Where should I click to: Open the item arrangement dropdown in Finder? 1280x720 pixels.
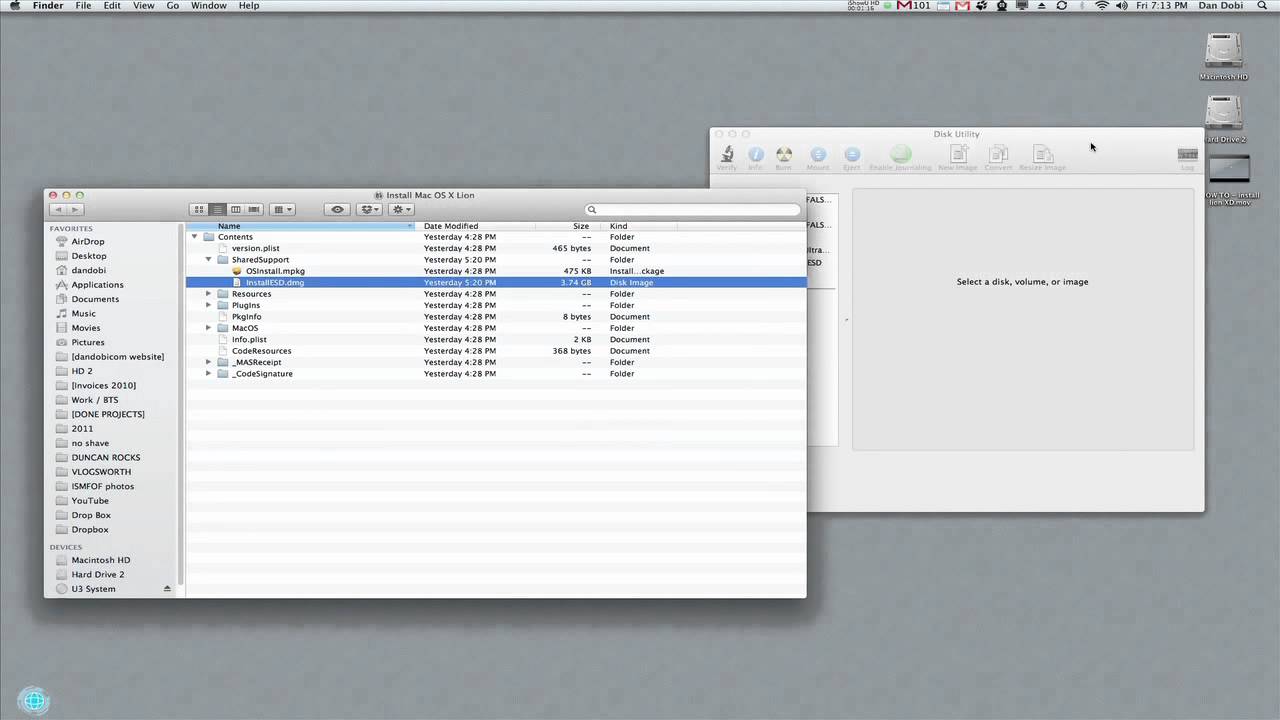click(283, 209)
